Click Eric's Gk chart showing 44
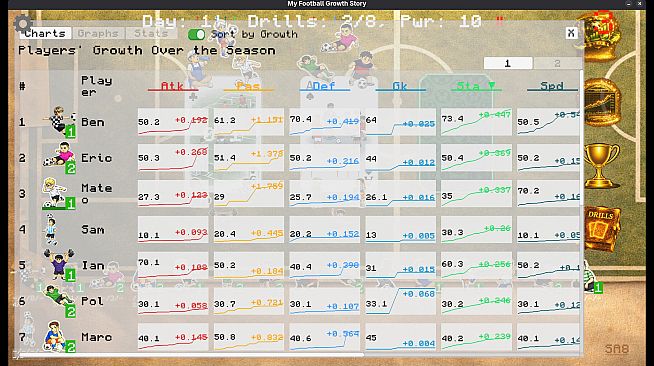This screenshot has height=366, width=654. pos(400,158)
